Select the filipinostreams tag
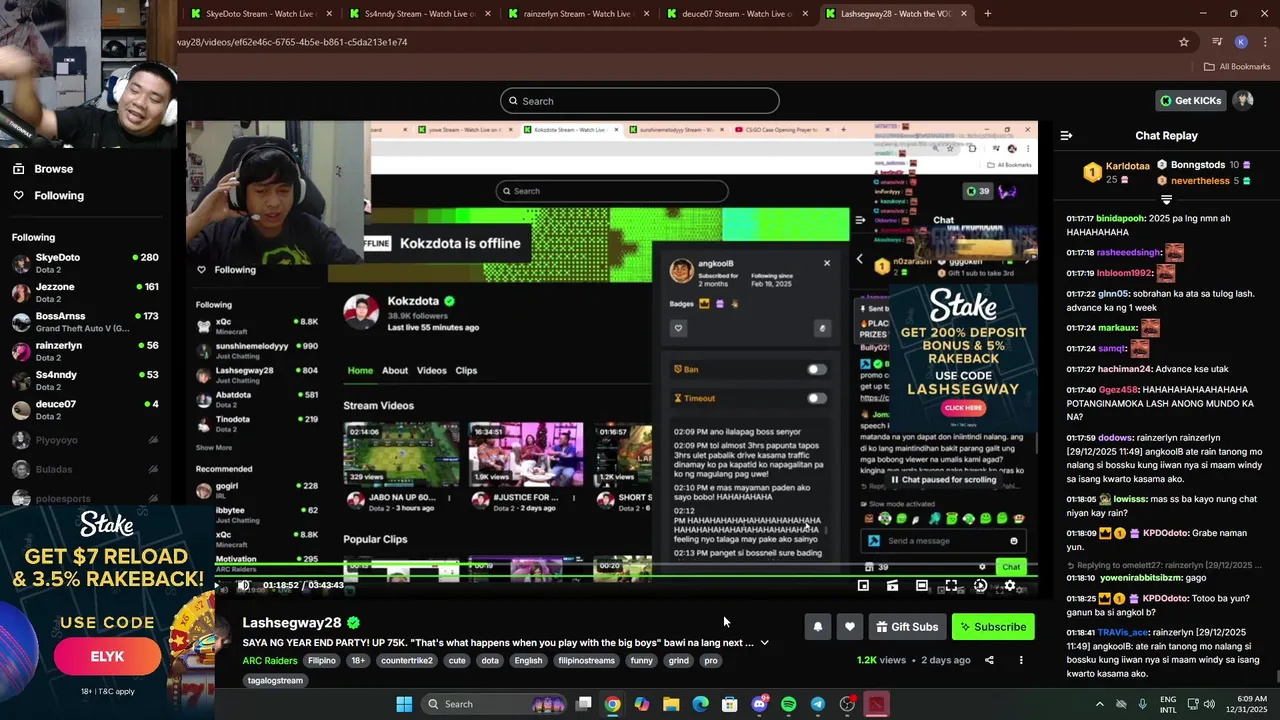1280x720 pixels. [x=586, y=661]
